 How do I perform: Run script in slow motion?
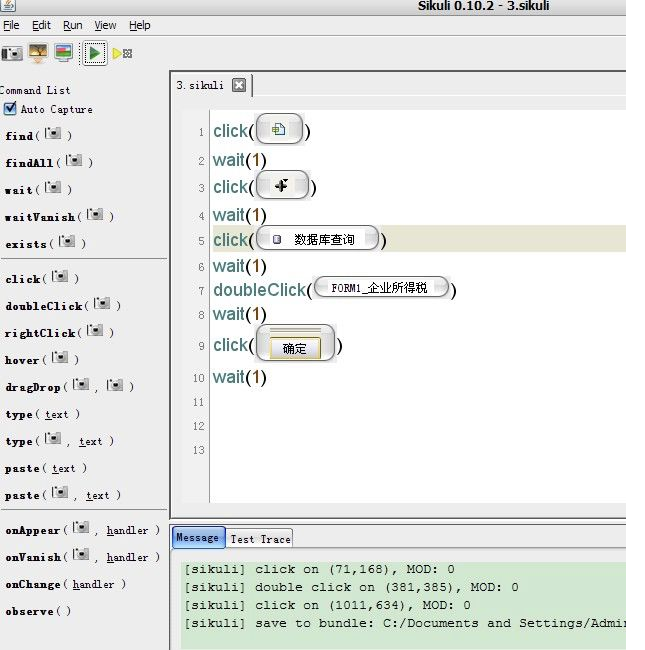122,53
